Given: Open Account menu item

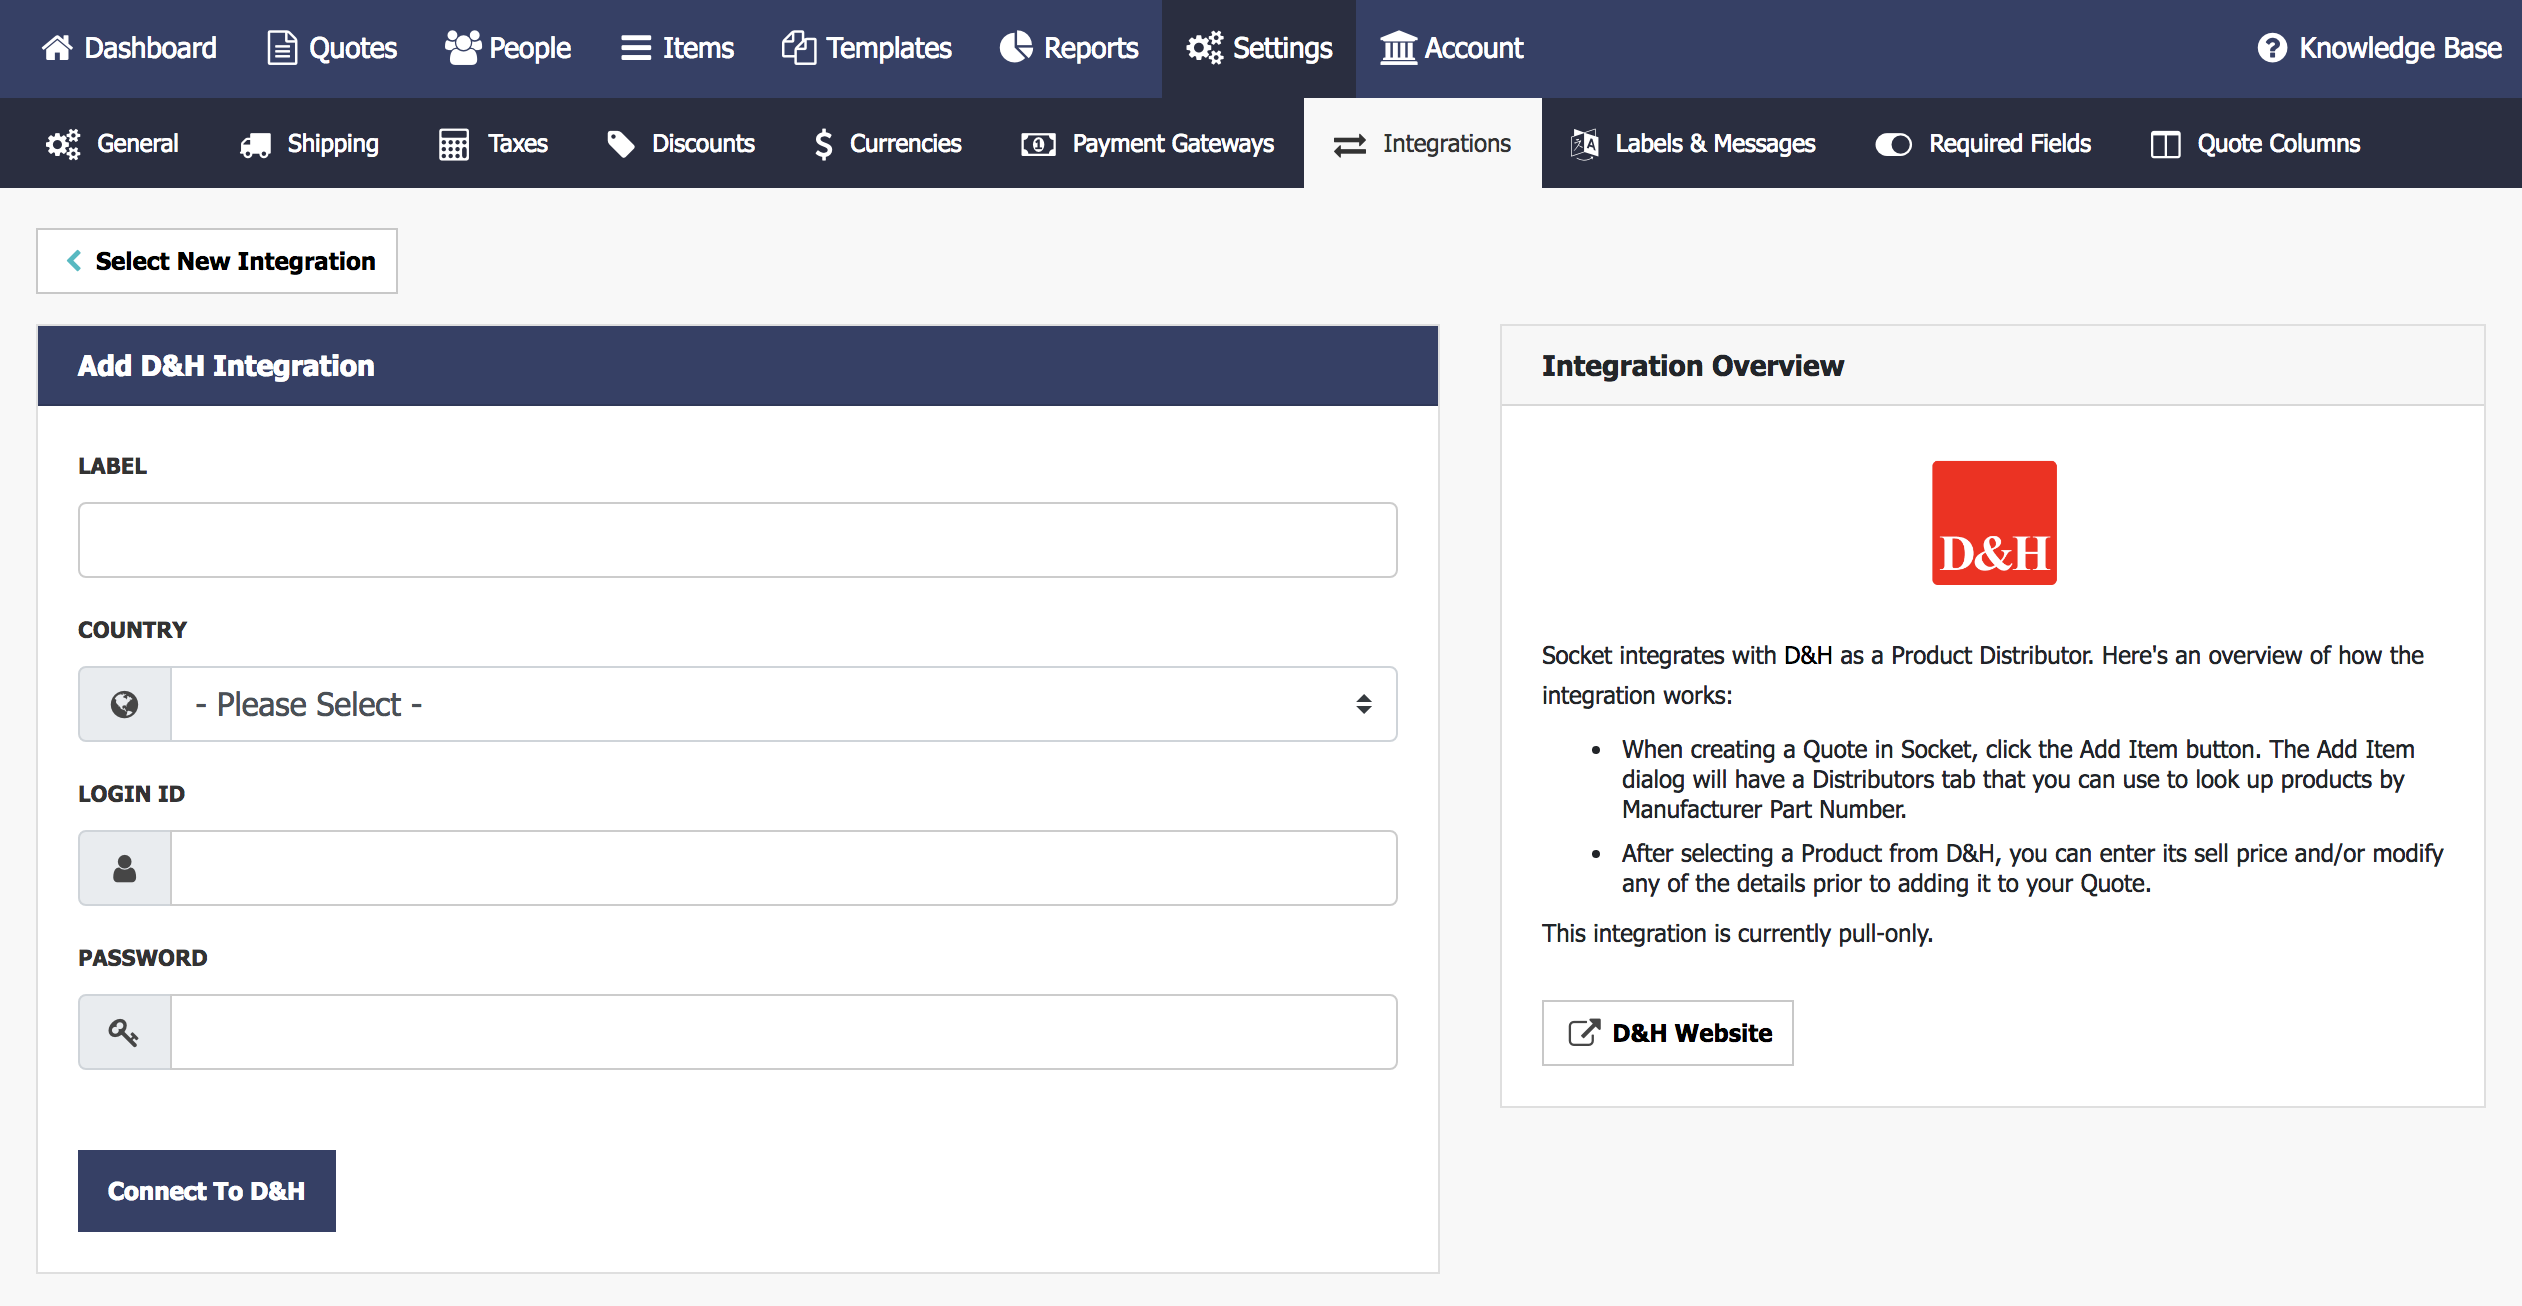Looking at the screenshot, I should point(1452,48).
